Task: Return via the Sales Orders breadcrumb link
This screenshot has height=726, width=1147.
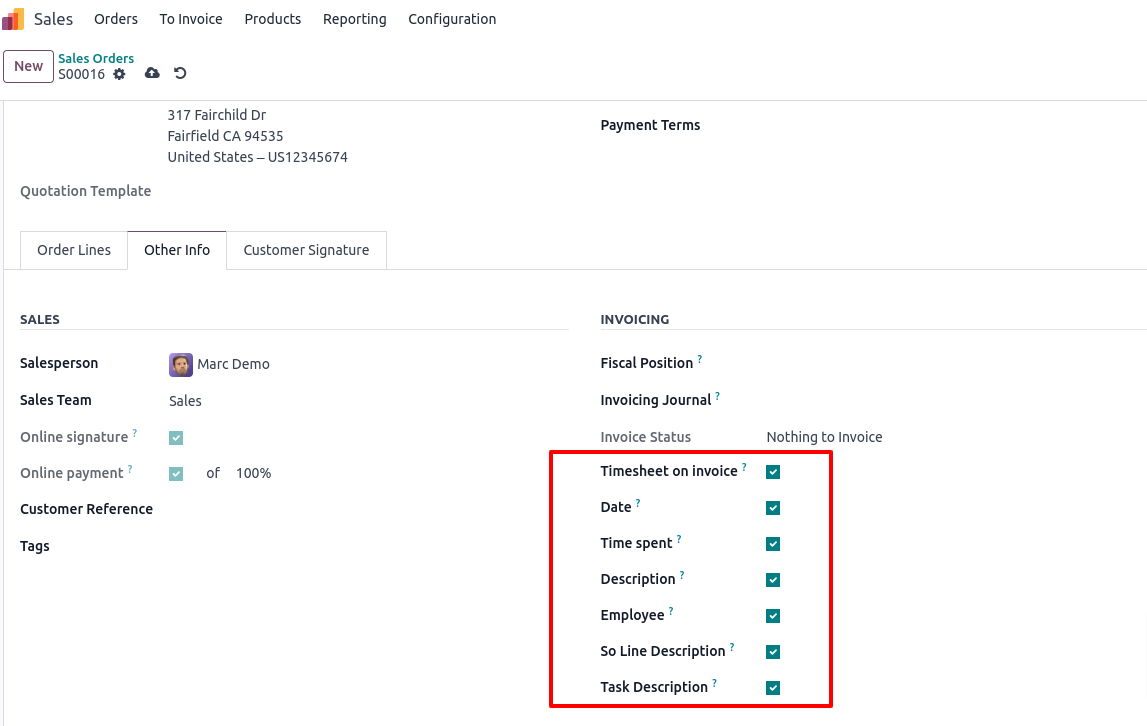Action: point(95,58)
